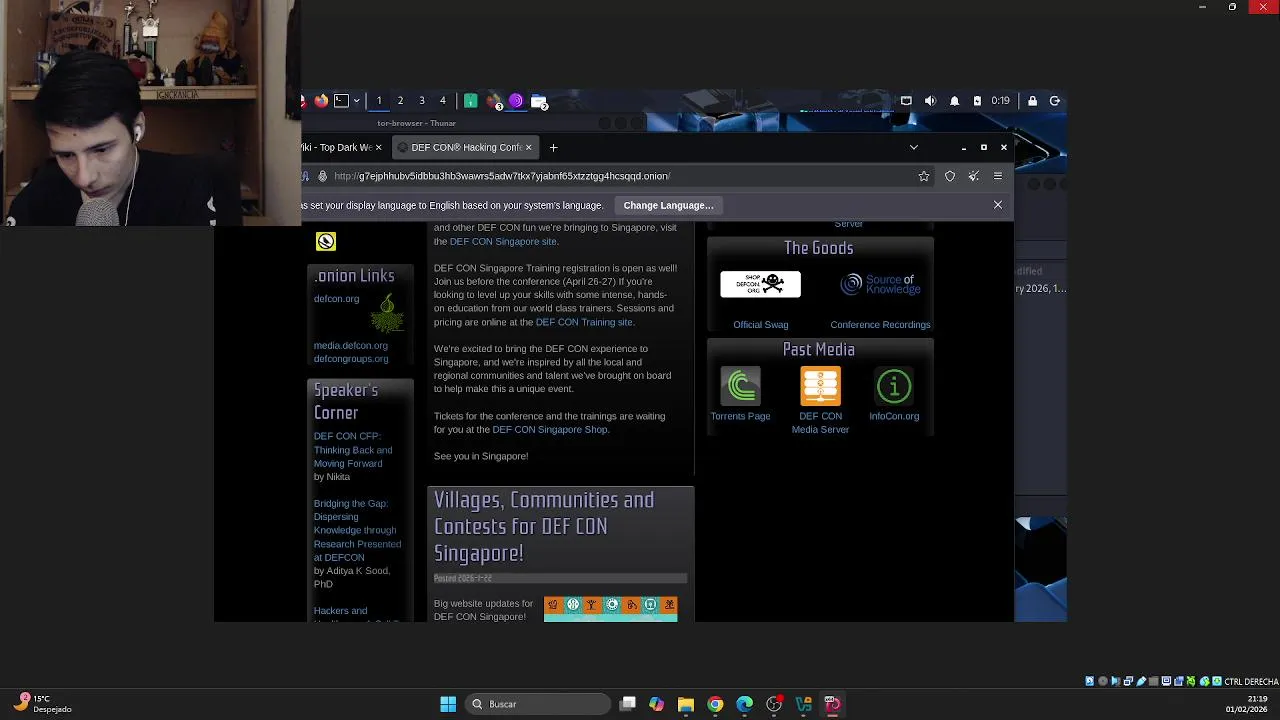This screenshot has width=1280, height=720.
Task: Focus the .onion address URL field
Action: click(x=620, y=176)
